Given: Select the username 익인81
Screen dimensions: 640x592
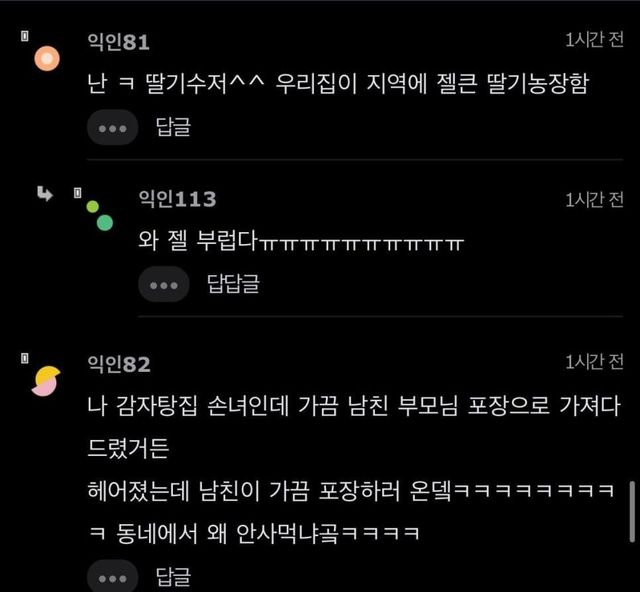Looking at the screenshot, I should (119, 42).
